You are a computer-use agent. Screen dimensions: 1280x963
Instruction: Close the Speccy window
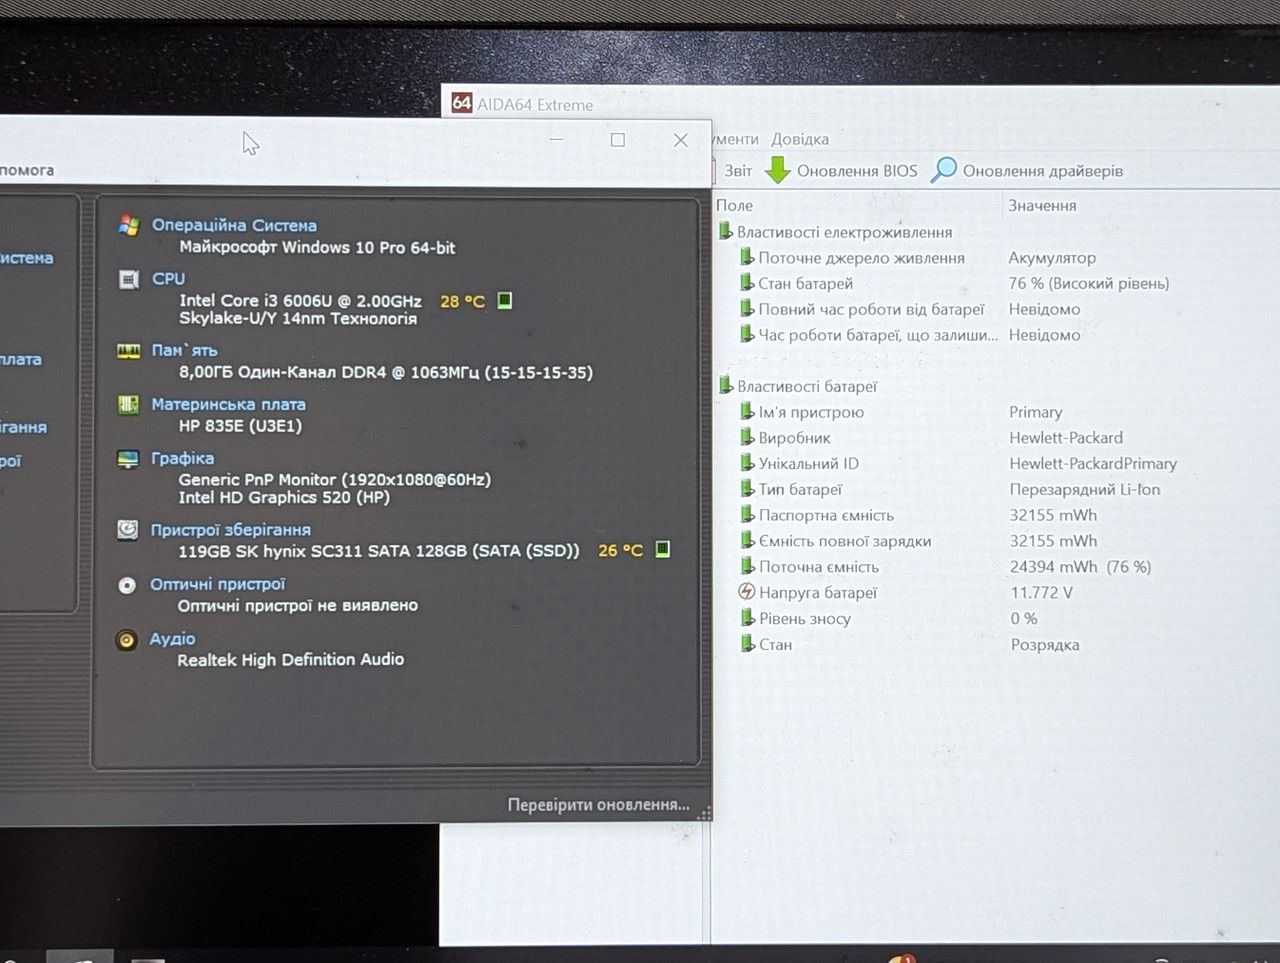(681, 140)
